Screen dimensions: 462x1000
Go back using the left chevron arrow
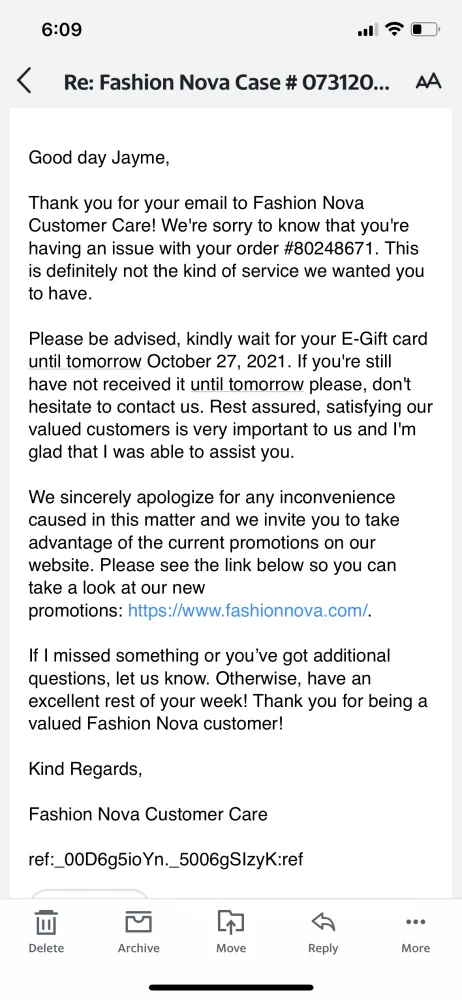point(24,82)
